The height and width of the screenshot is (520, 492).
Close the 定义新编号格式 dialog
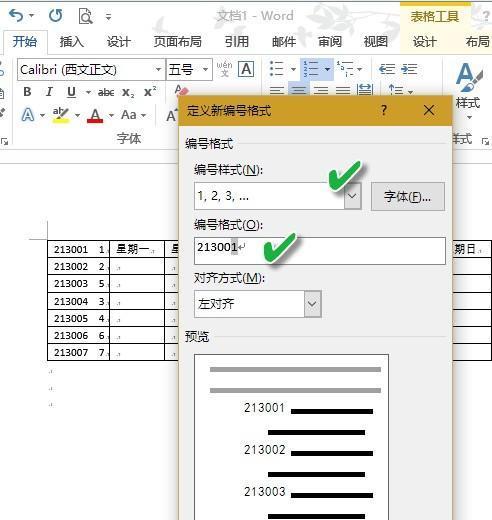[x=429, y=110]
